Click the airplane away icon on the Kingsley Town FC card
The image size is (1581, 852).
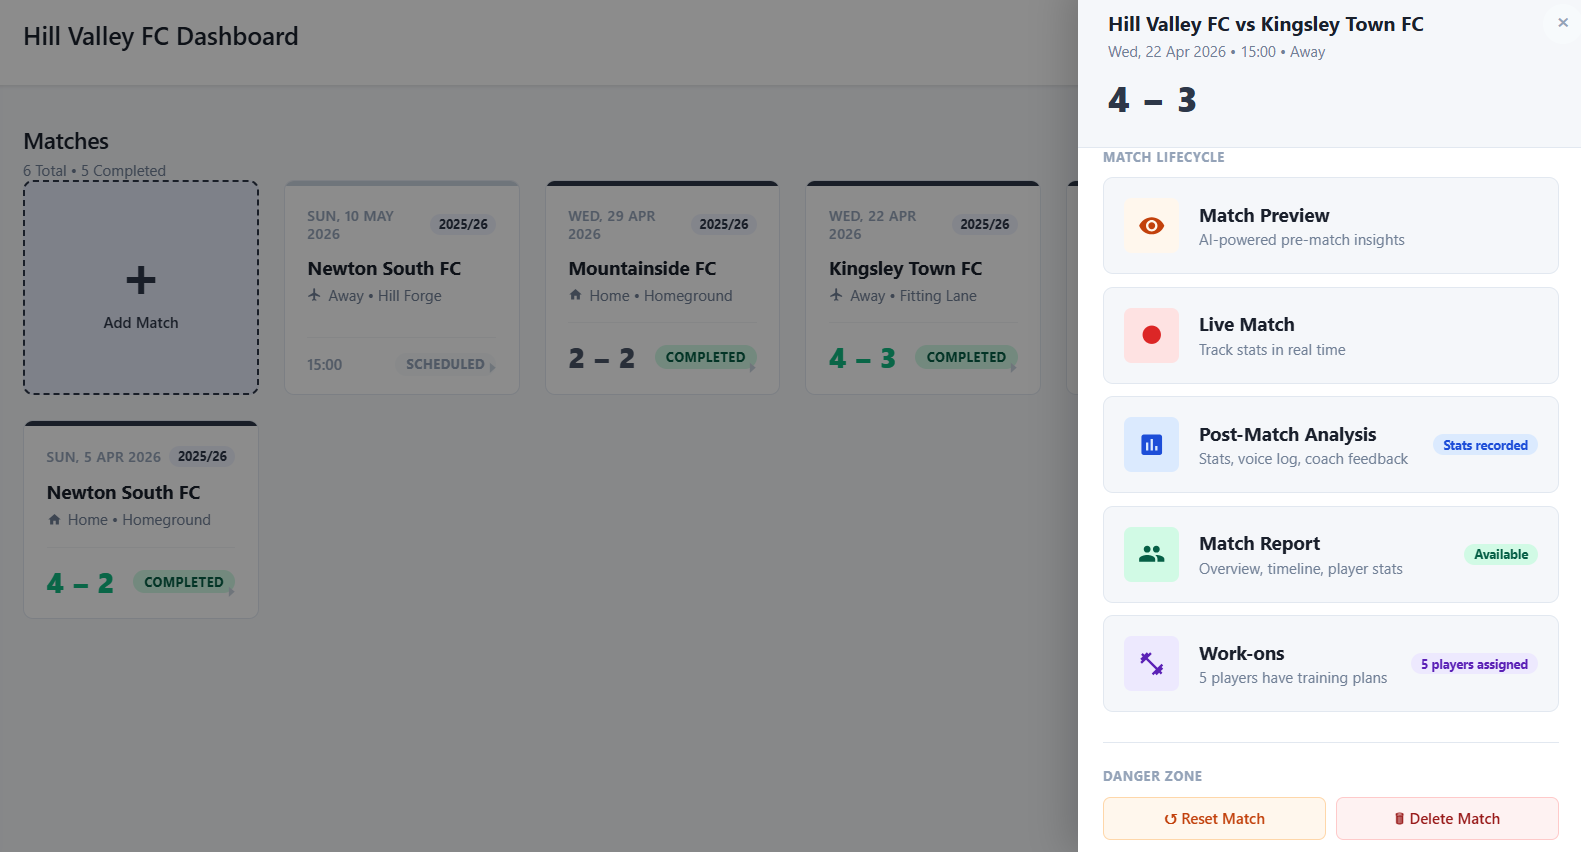[x=836, y=295]
